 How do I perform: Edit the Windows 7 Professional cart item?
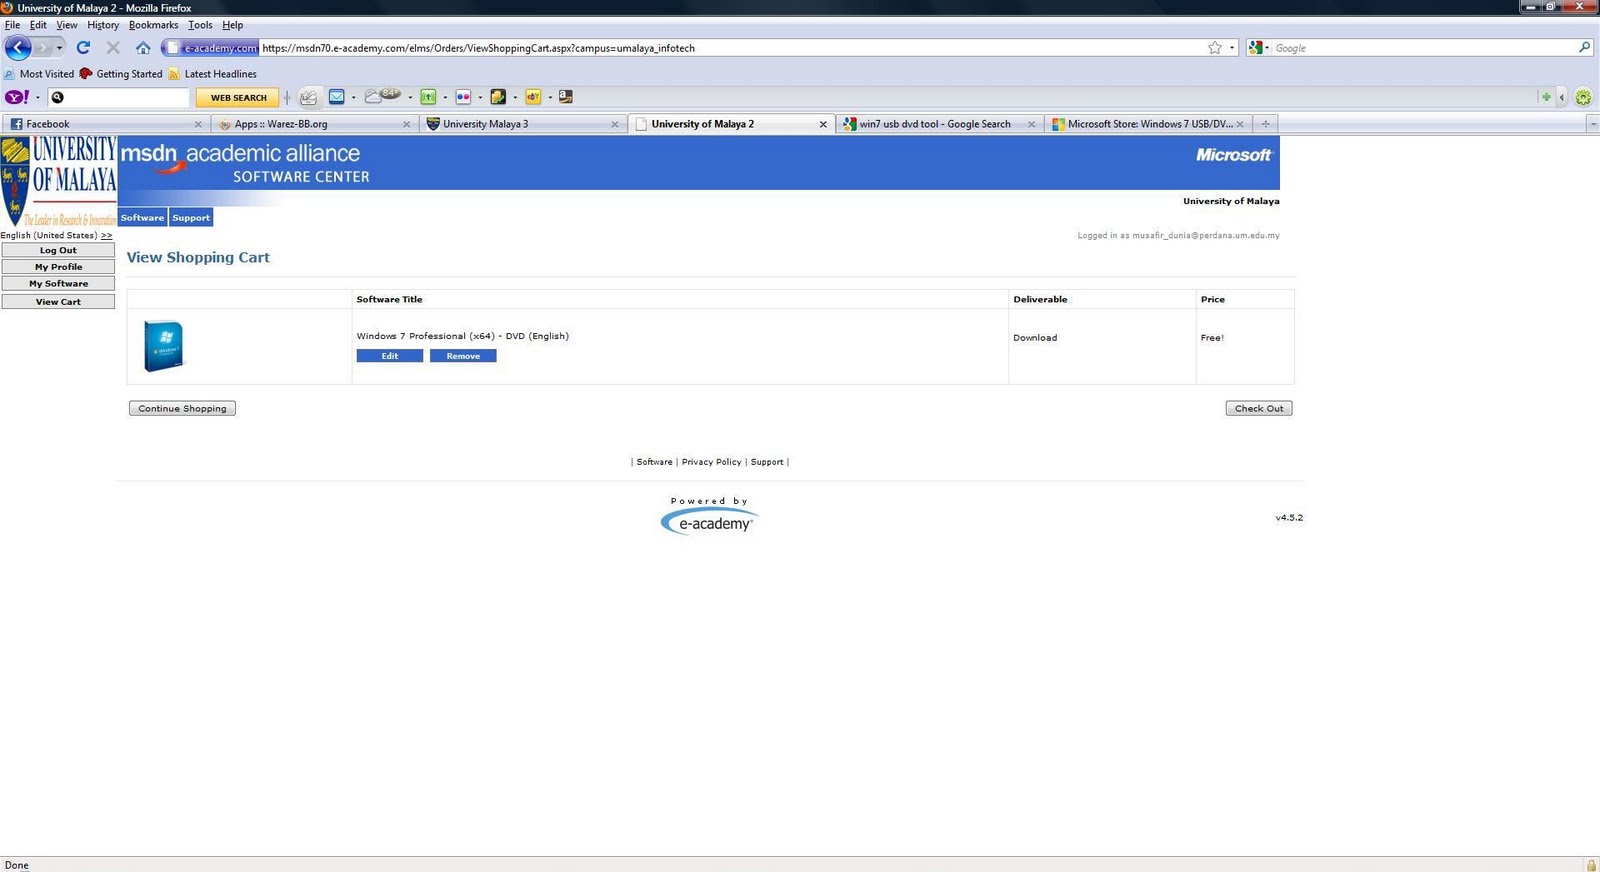click(x=390, y=356)
